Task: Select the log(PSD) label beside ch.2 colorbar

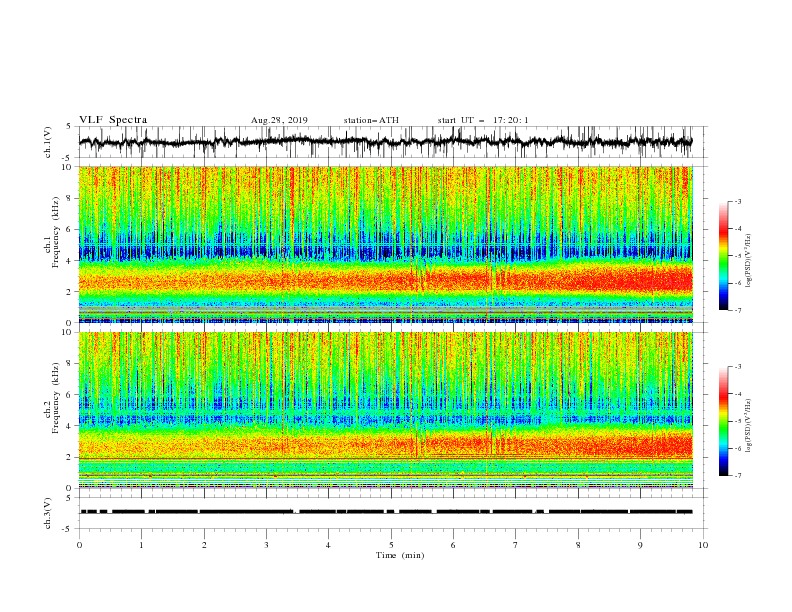Action: 749,426
